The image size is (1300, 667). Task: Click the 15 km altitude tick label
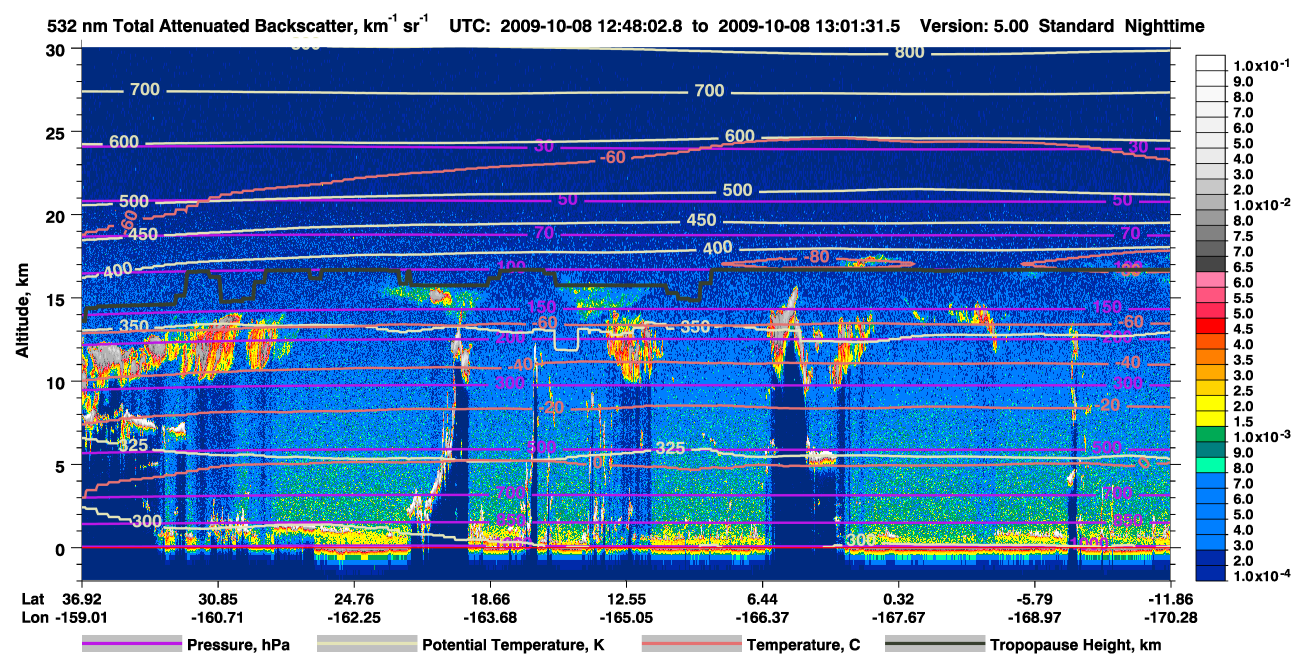(x=56, y=299)
